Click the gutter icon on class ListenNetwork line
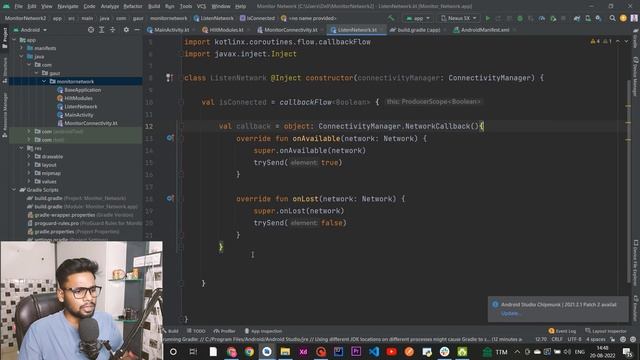The height and width of the screenshot is (360, 640). [x=169, y=78]
